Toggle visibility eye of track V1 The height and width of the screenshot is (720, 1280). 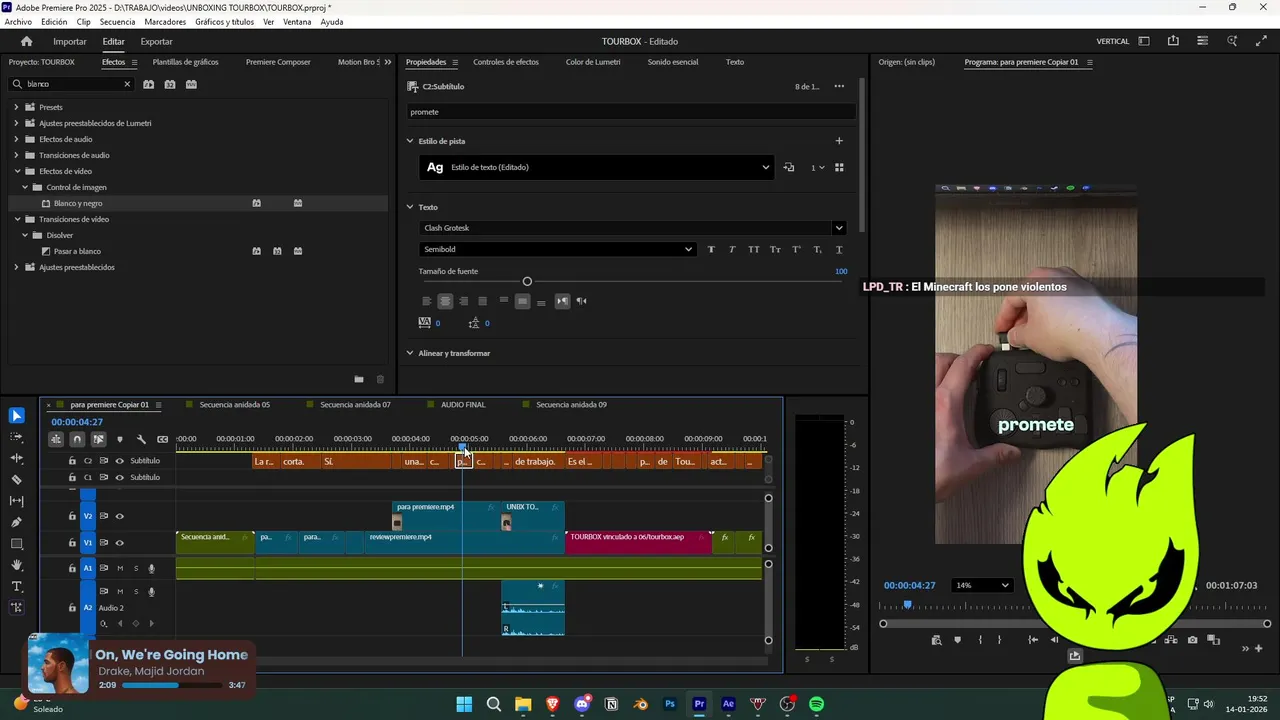pos(120,543)
